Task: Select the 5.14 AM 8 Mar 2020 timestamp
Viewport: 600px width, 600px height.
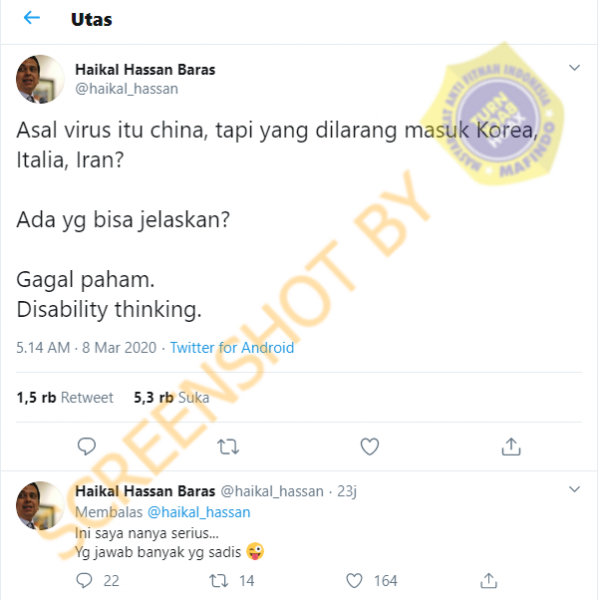Action: tap(86, 347)
